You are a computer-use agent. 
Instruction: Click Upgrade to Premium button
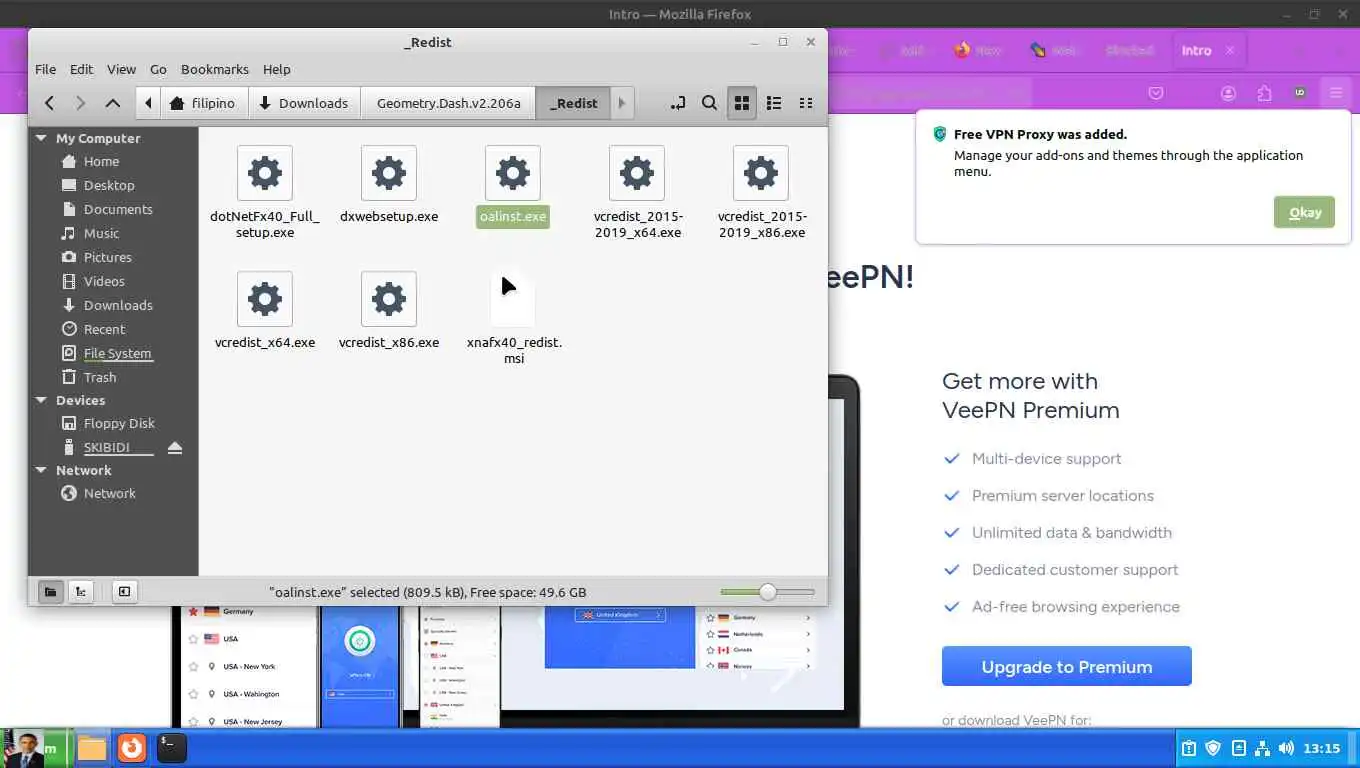point(1066,667)
